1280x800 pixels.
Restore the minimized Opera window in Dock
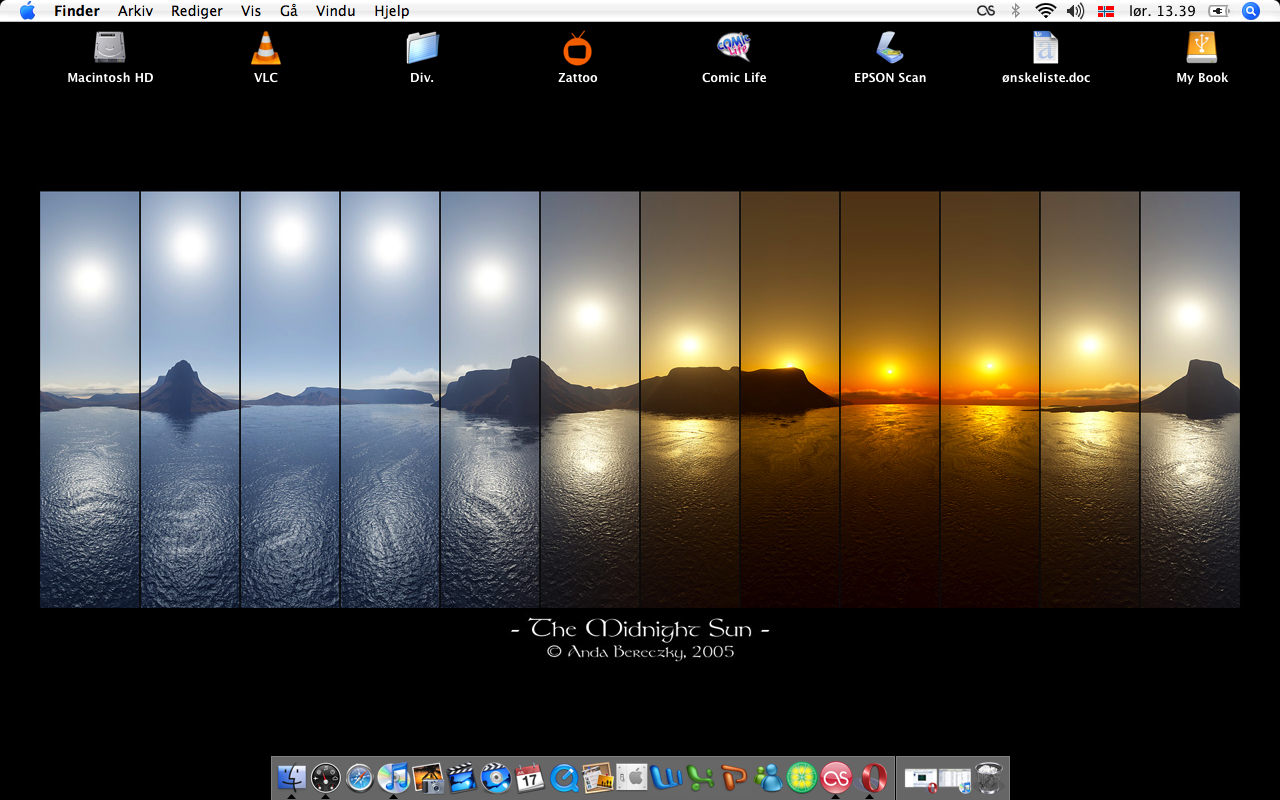921,778
